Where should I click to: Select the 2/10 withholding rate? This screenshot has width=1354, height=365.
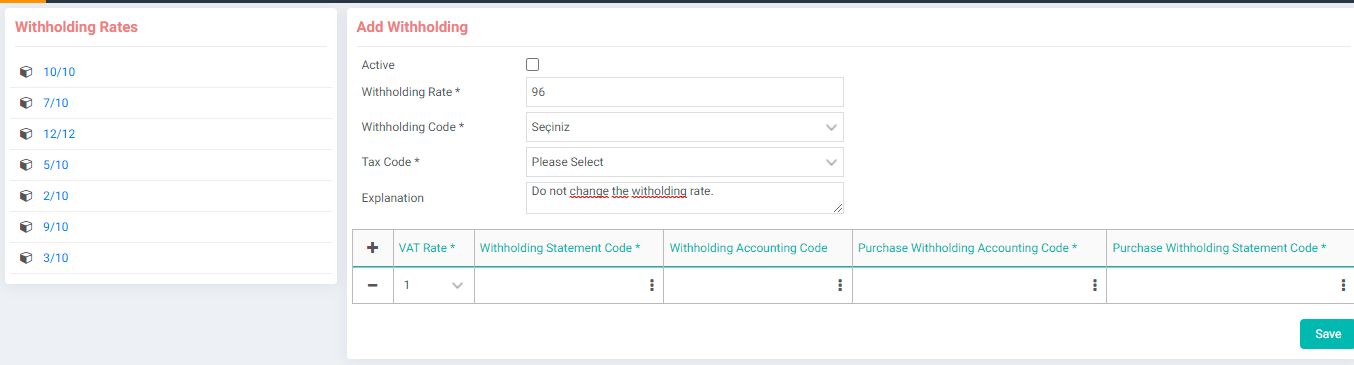[56, 196]
